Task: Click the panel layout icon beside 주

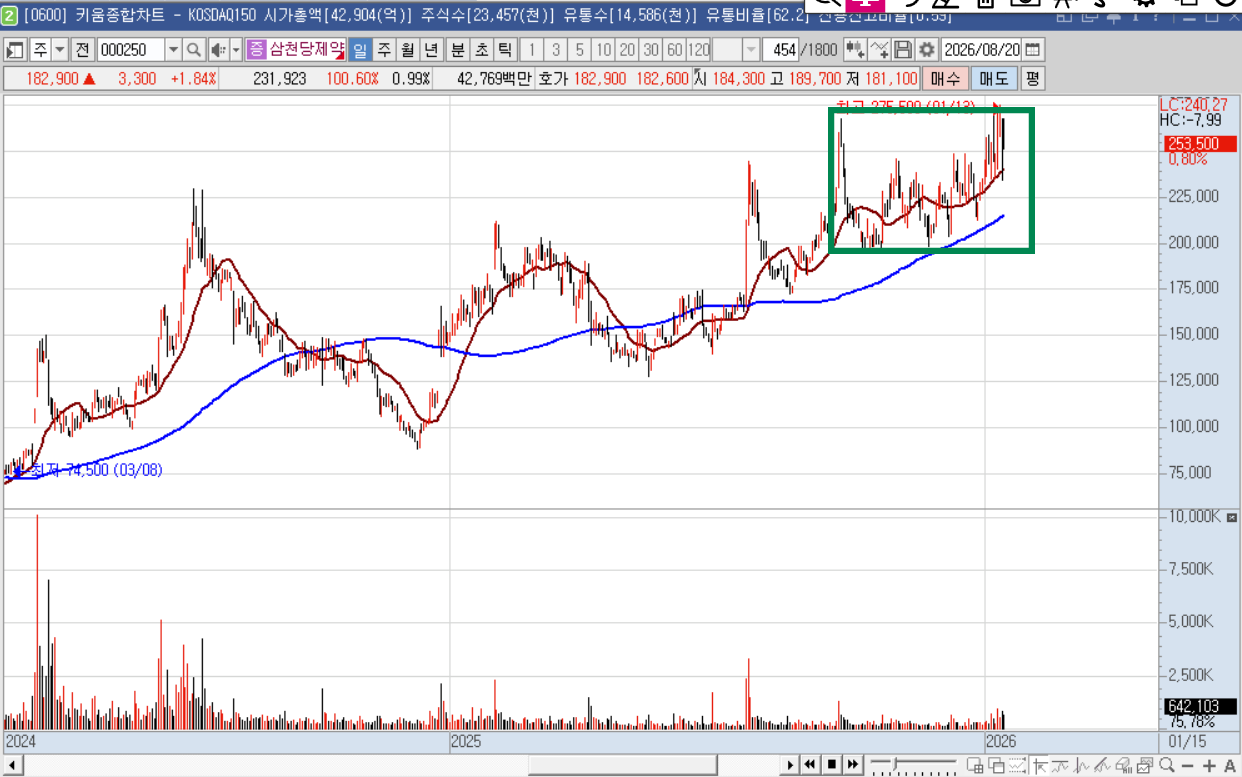Action: [x=16, y=50]
